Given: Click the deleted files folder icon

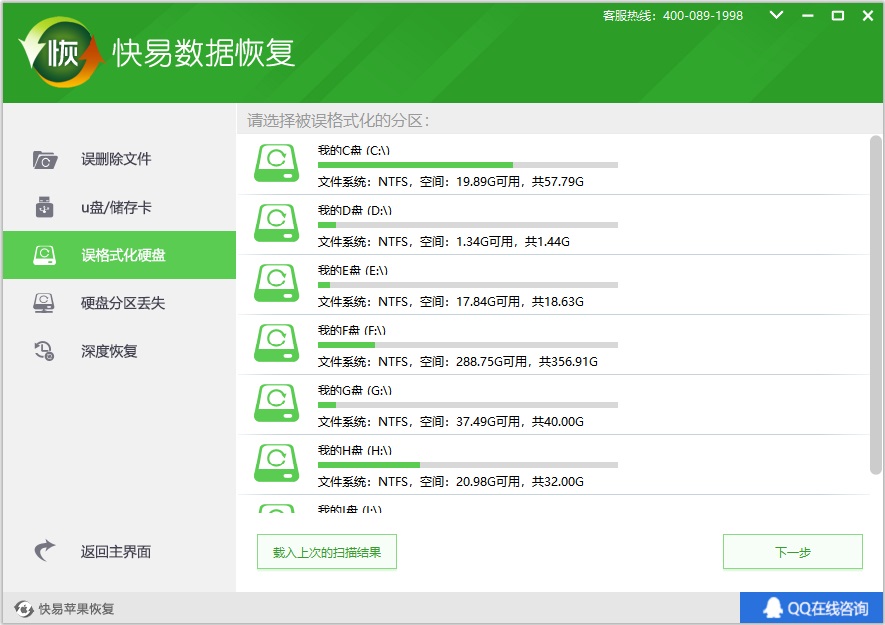Looking at the screenshot, I should tap(45, 160).
